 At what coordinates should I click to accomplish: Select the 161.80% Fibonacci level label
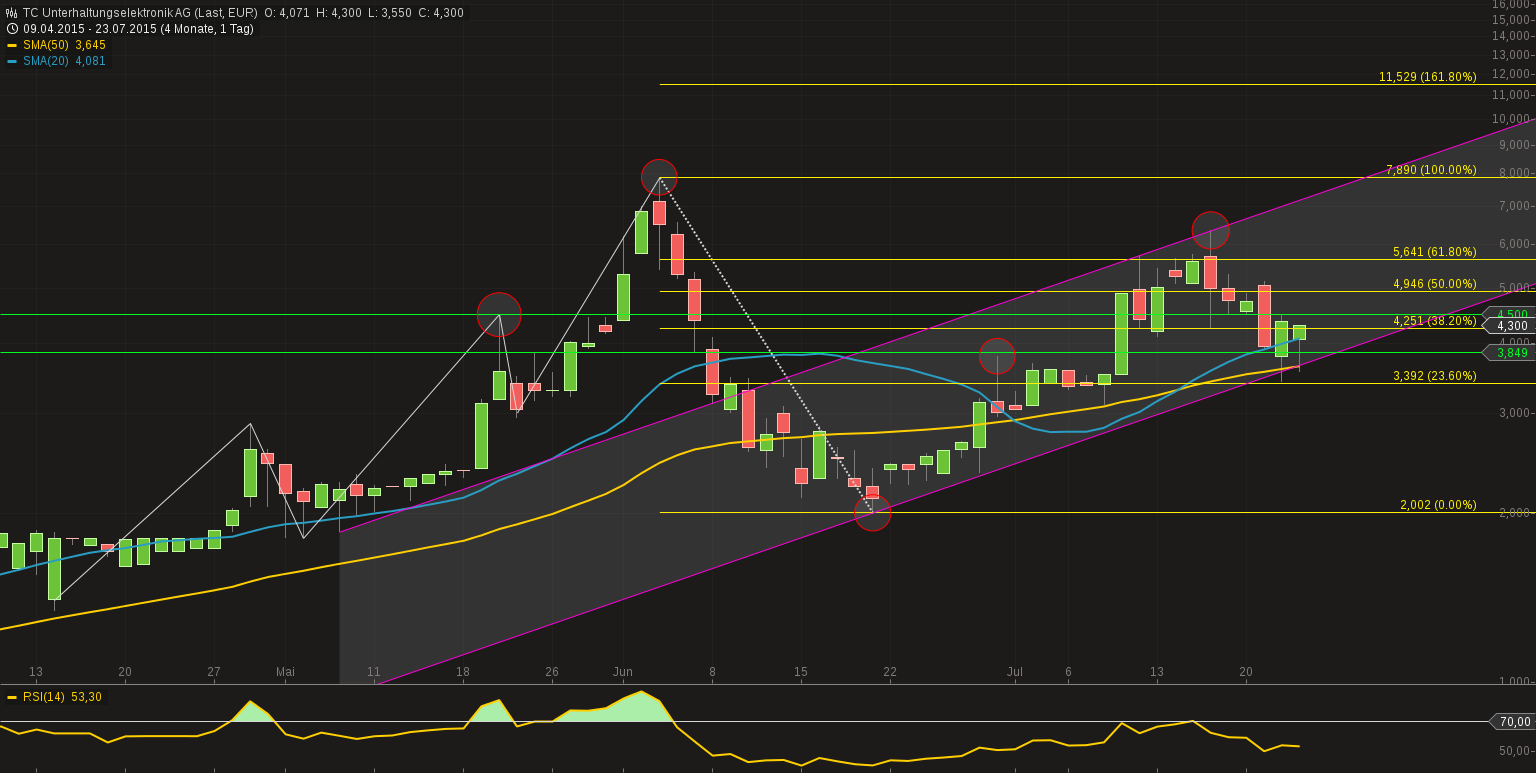click(x=1427, y=77)
